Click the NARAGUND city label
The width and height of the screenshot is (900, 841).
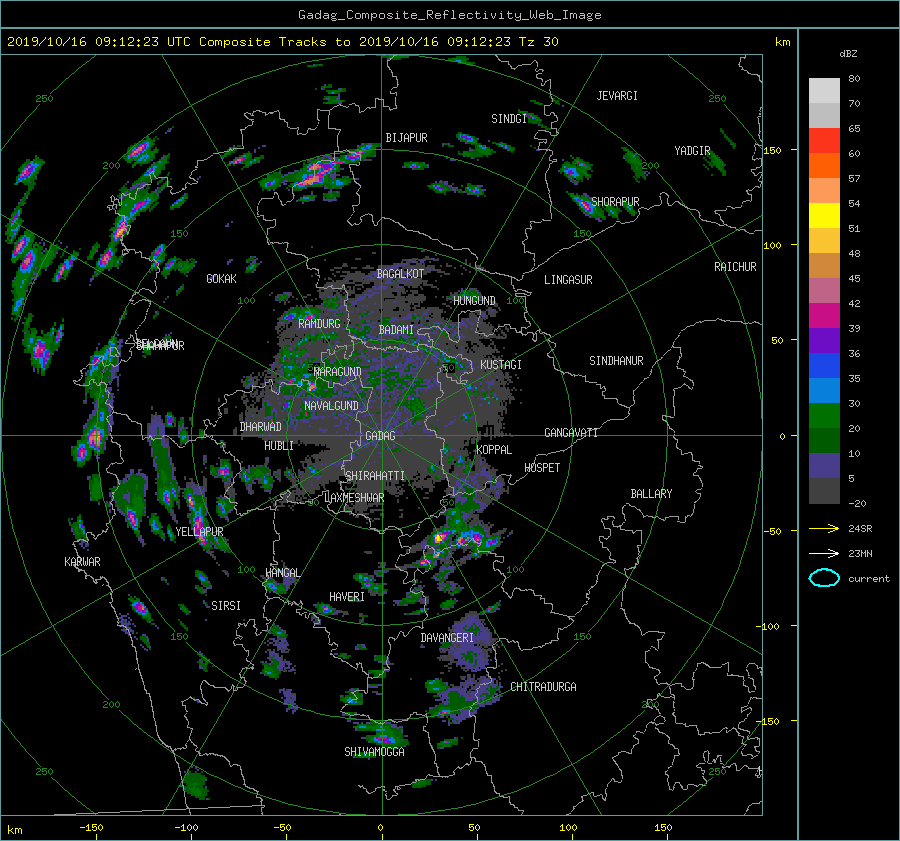[x=338, y=371]
